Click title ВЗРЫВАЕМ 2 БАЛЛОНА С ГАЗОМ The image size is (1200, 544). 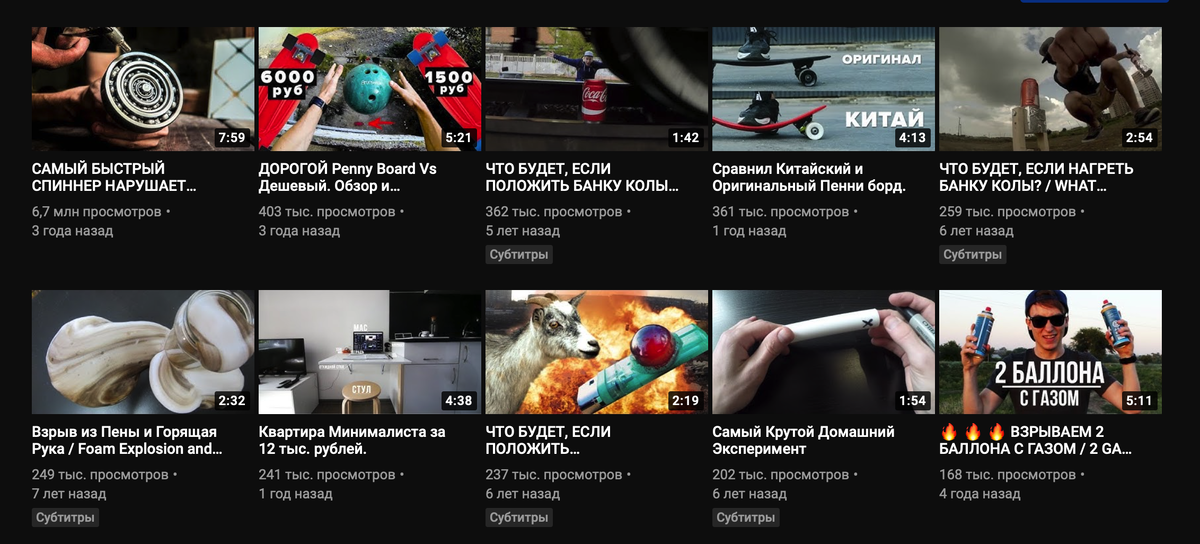point(1037,440)
